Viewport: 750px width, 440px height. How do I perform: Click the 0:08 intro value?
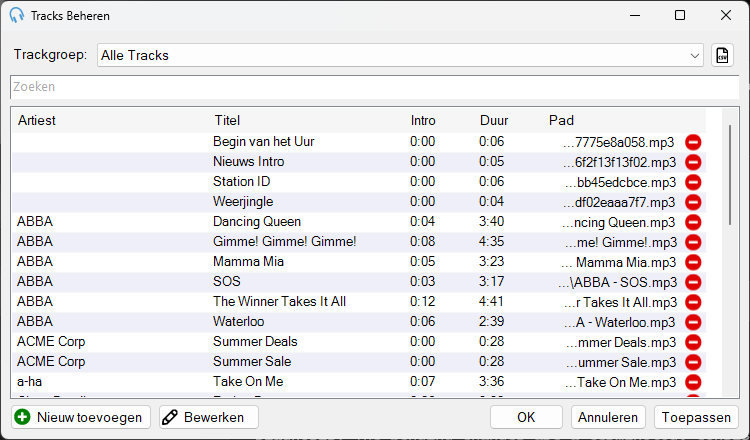click(x=422, y=242)
